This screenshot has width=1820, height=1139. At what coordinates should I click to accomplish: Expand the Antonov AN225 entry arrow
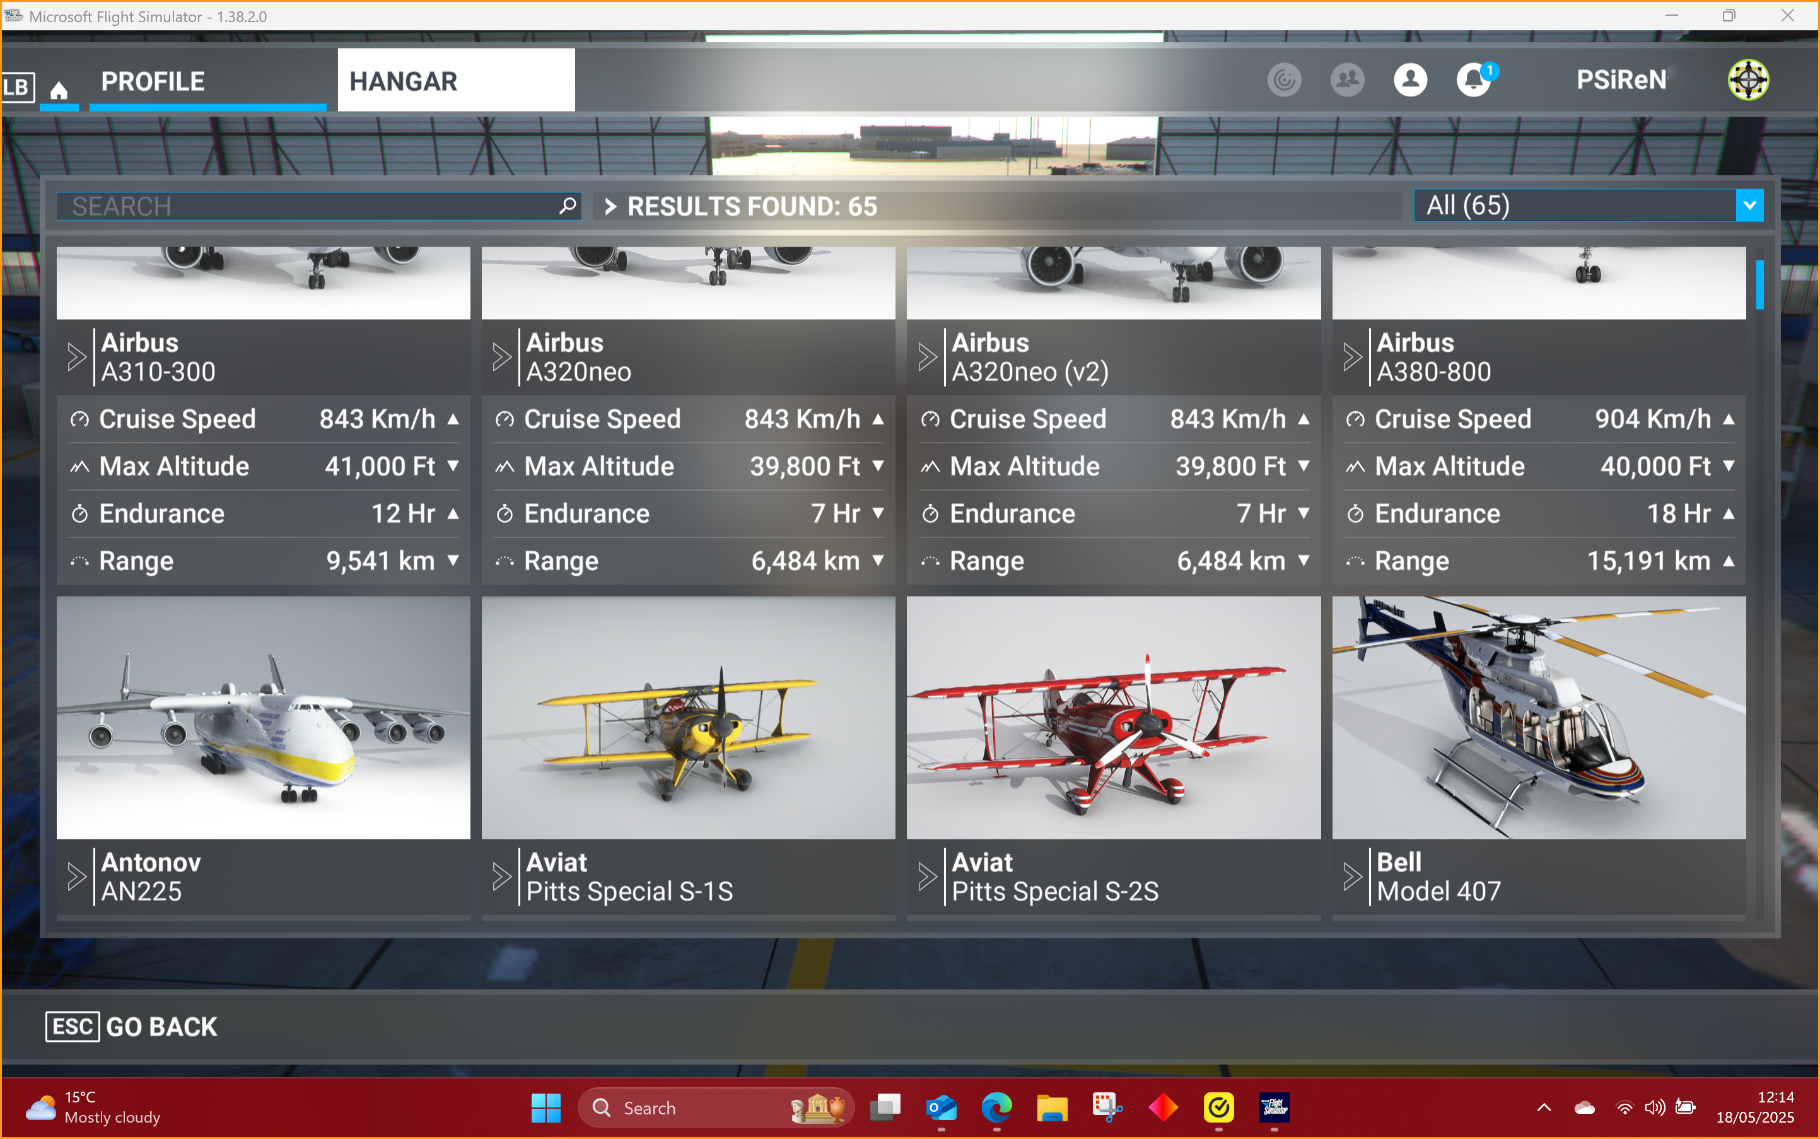click(x=76, y=877)
